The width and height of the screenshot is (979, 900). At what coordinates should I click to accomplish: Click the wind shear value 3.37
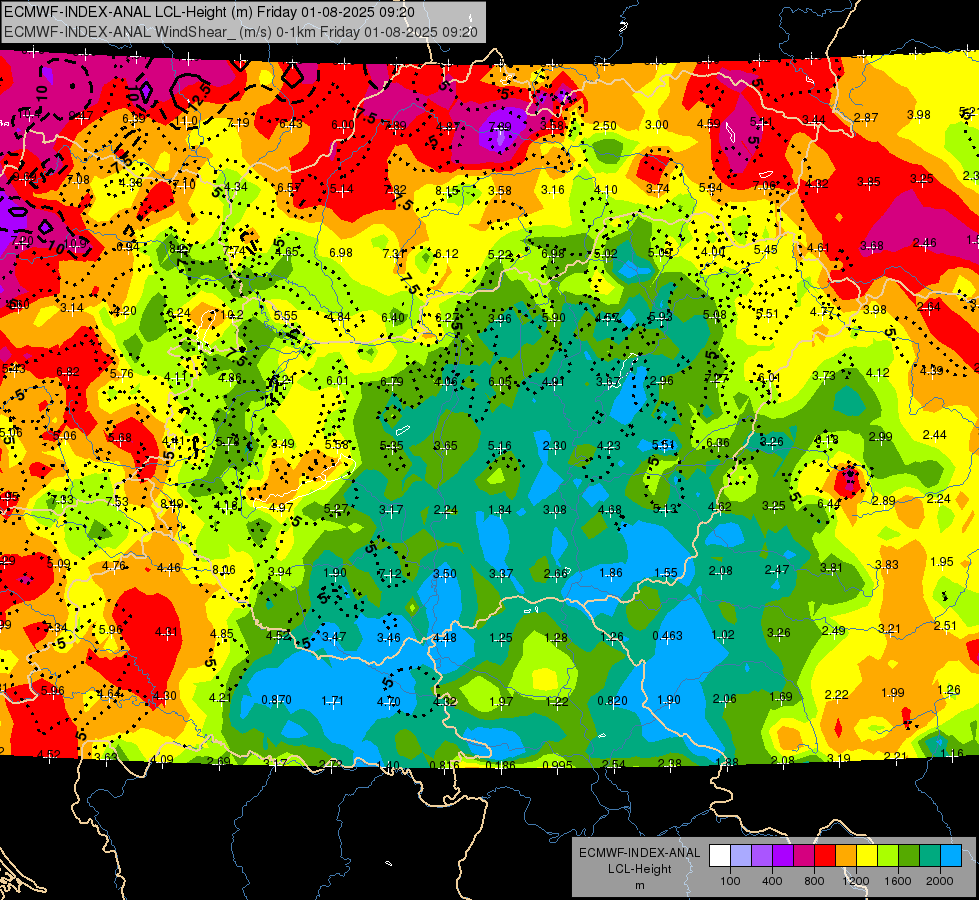tap(501, 573)
